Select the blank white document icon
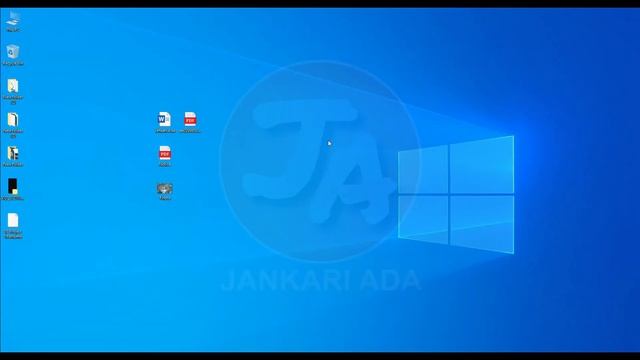 pos(13,220)
